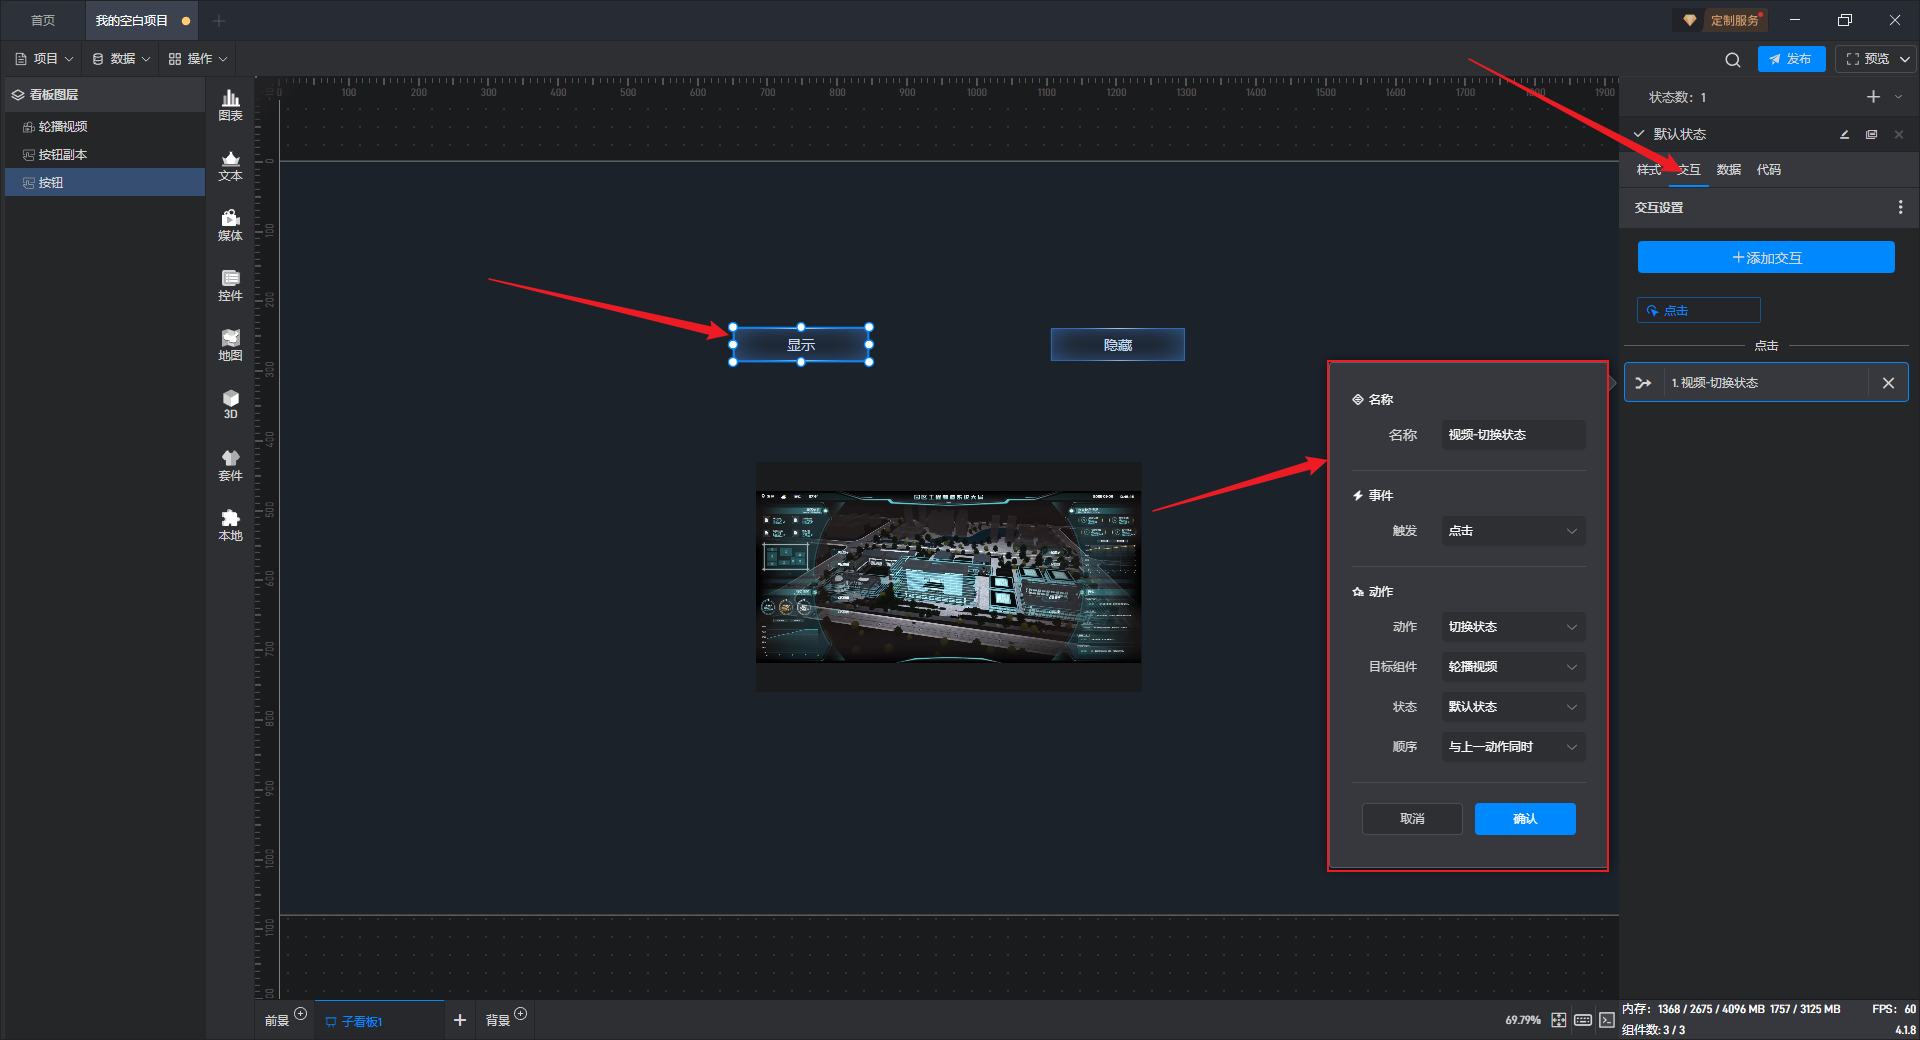
Task: Switch to the 代码 code tab
Action: (x=1769, y=170)
